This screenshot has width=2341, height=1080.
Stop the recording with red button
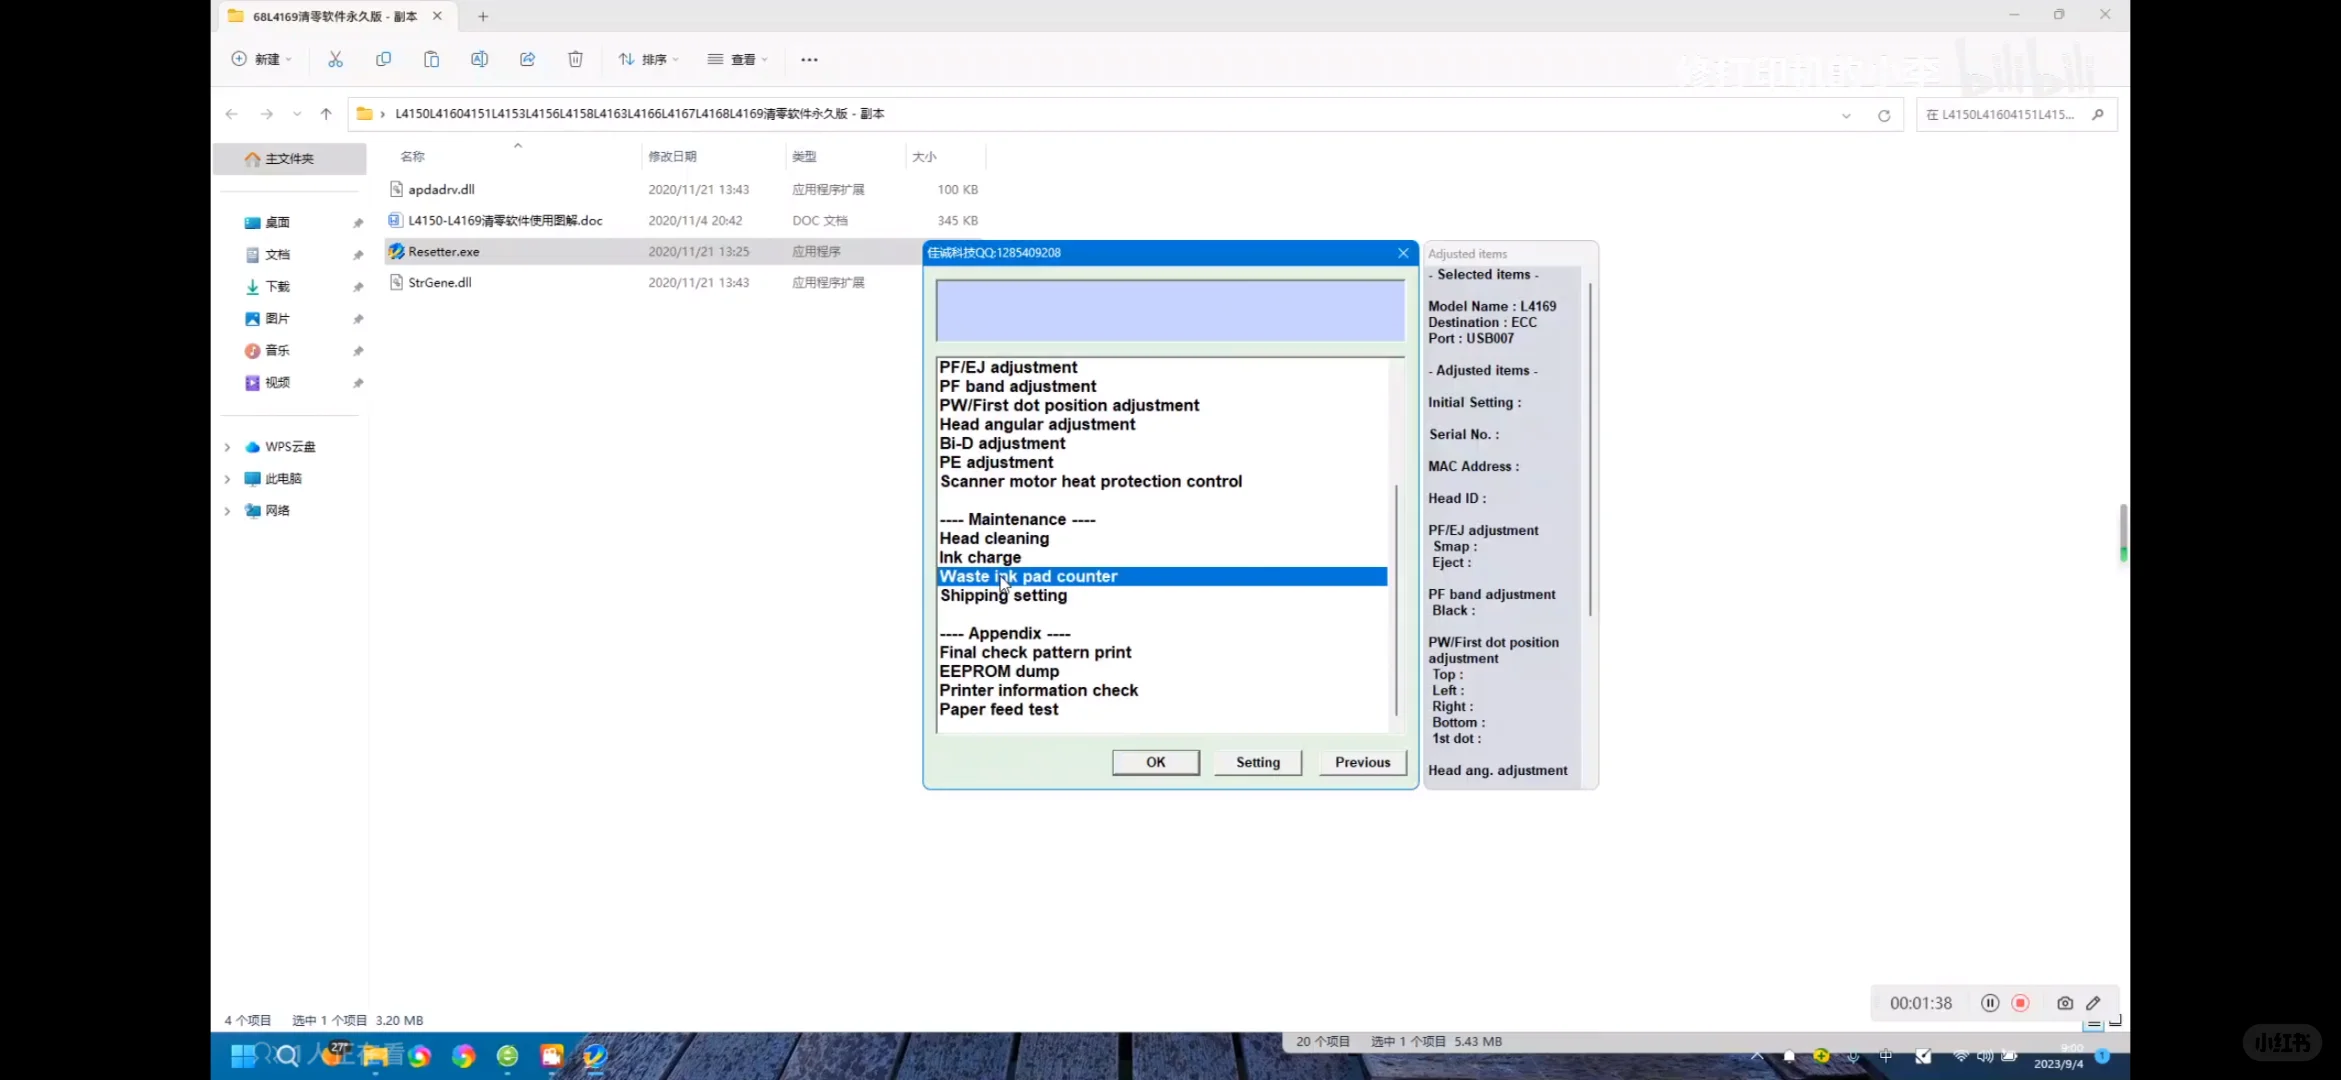(2020, 1003)
